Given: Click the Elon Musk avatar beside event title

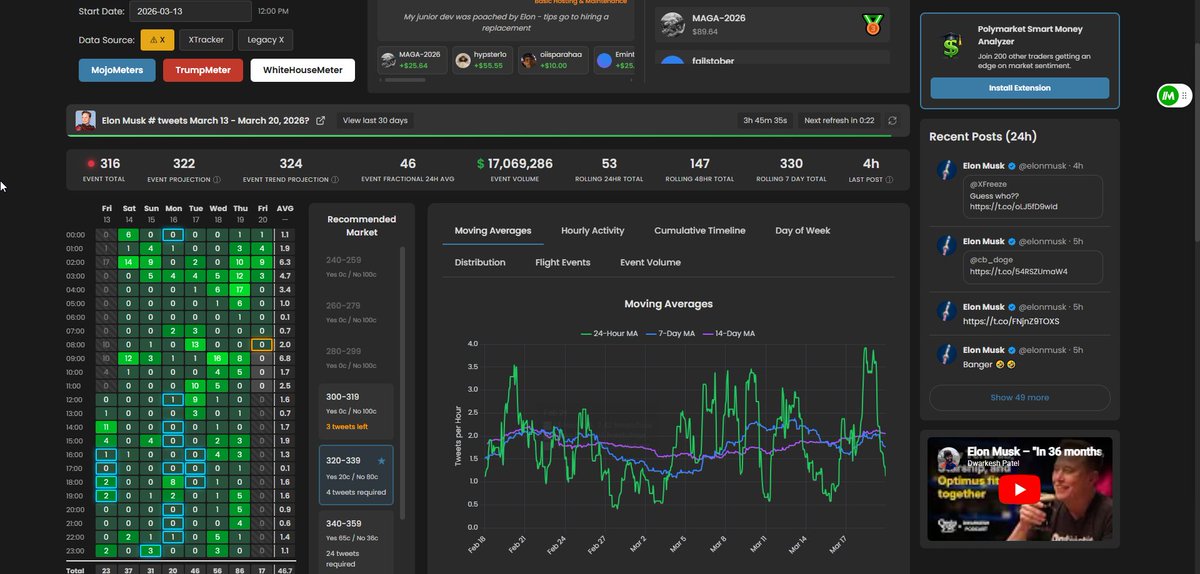Looking at the screenshot, I should [85, 120].
